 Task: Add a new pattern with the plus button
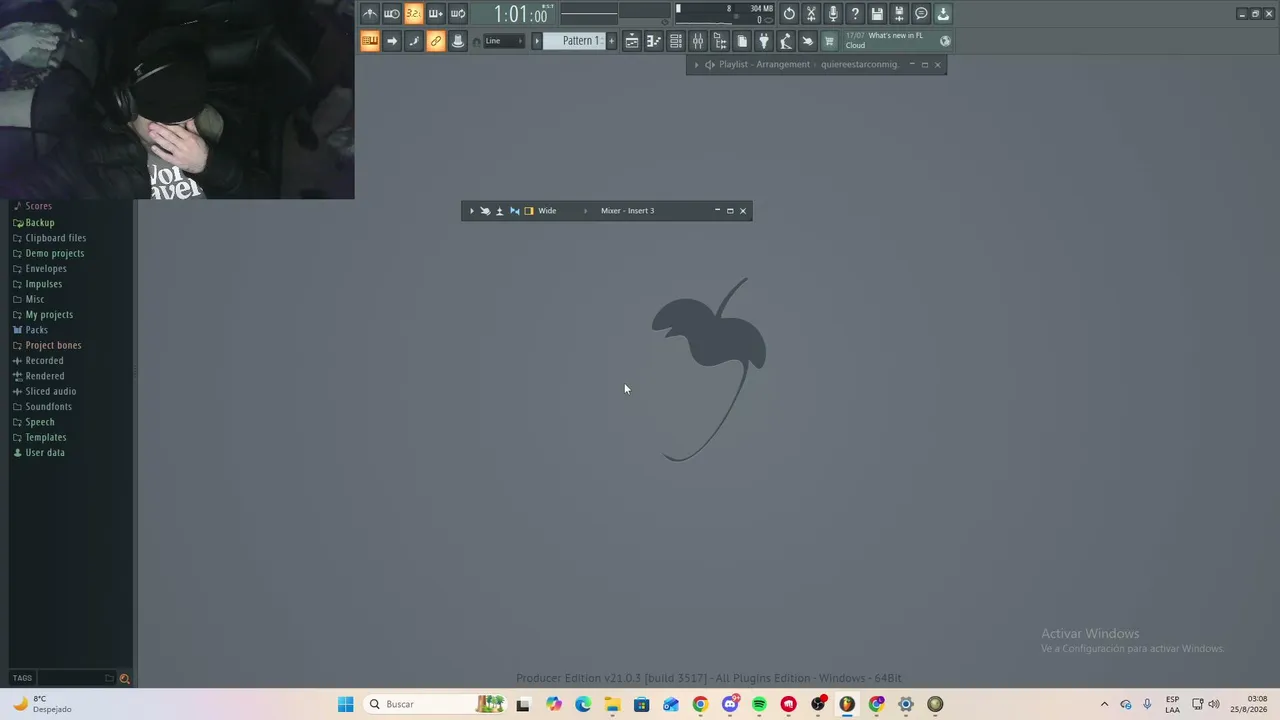pos(612,41)
